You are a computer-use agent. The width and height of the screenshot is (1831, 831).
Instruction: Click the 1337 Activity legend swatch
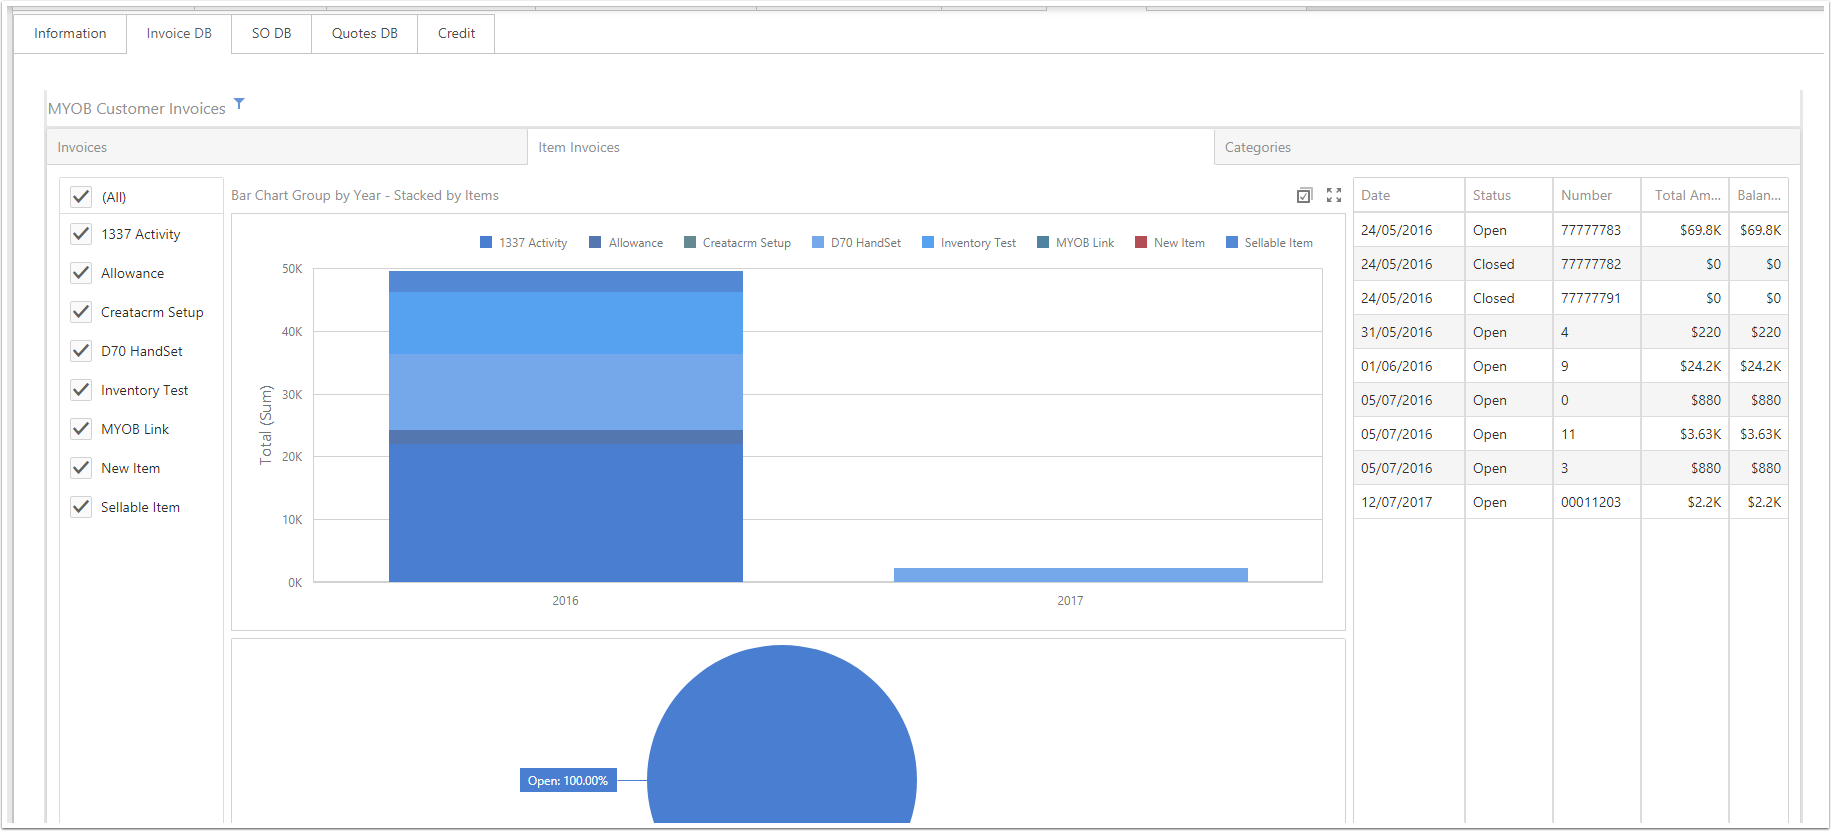486,242
